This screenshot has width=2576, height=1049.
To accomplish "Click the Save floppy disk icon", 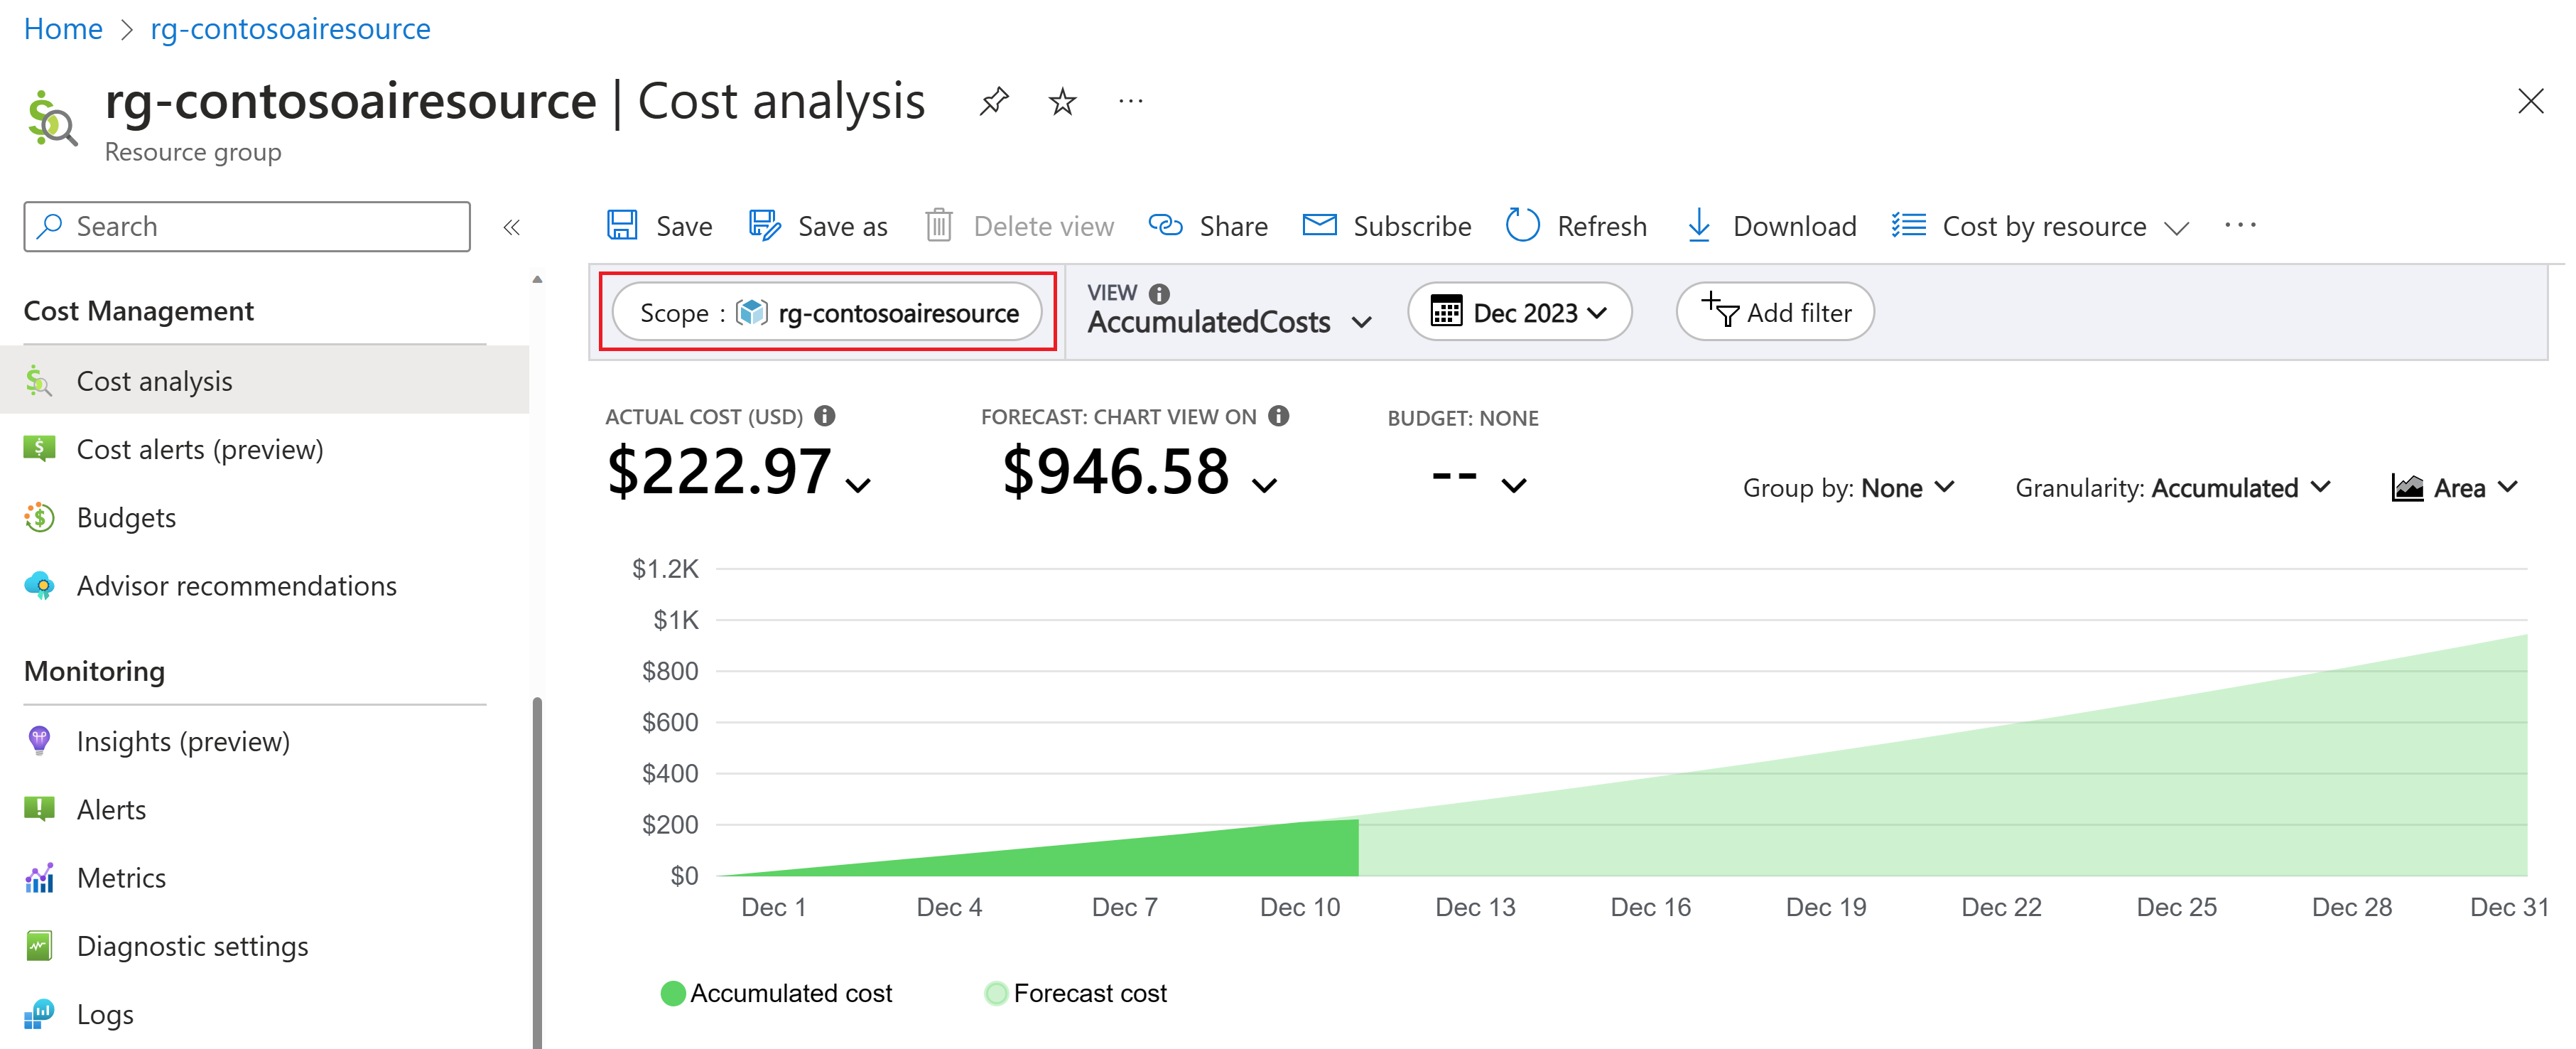I will 622,226.
